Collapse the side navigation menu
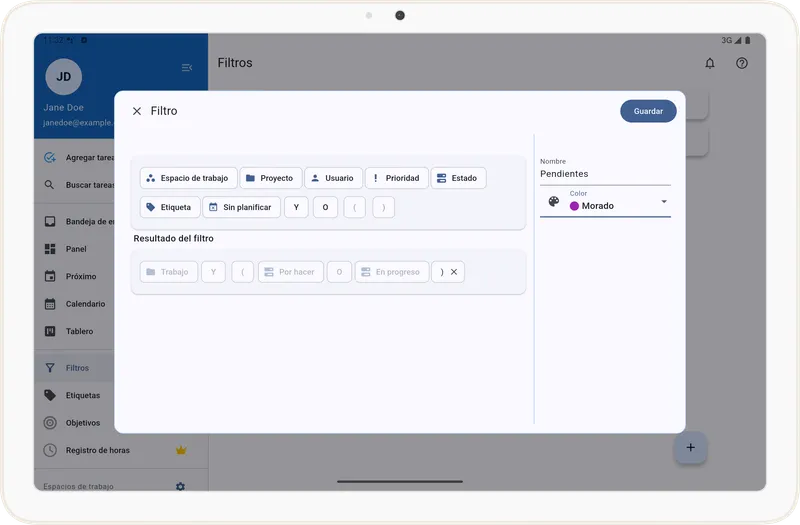This screenshot has width=800, height=525. pyautogui.click(x=187, y=68)
